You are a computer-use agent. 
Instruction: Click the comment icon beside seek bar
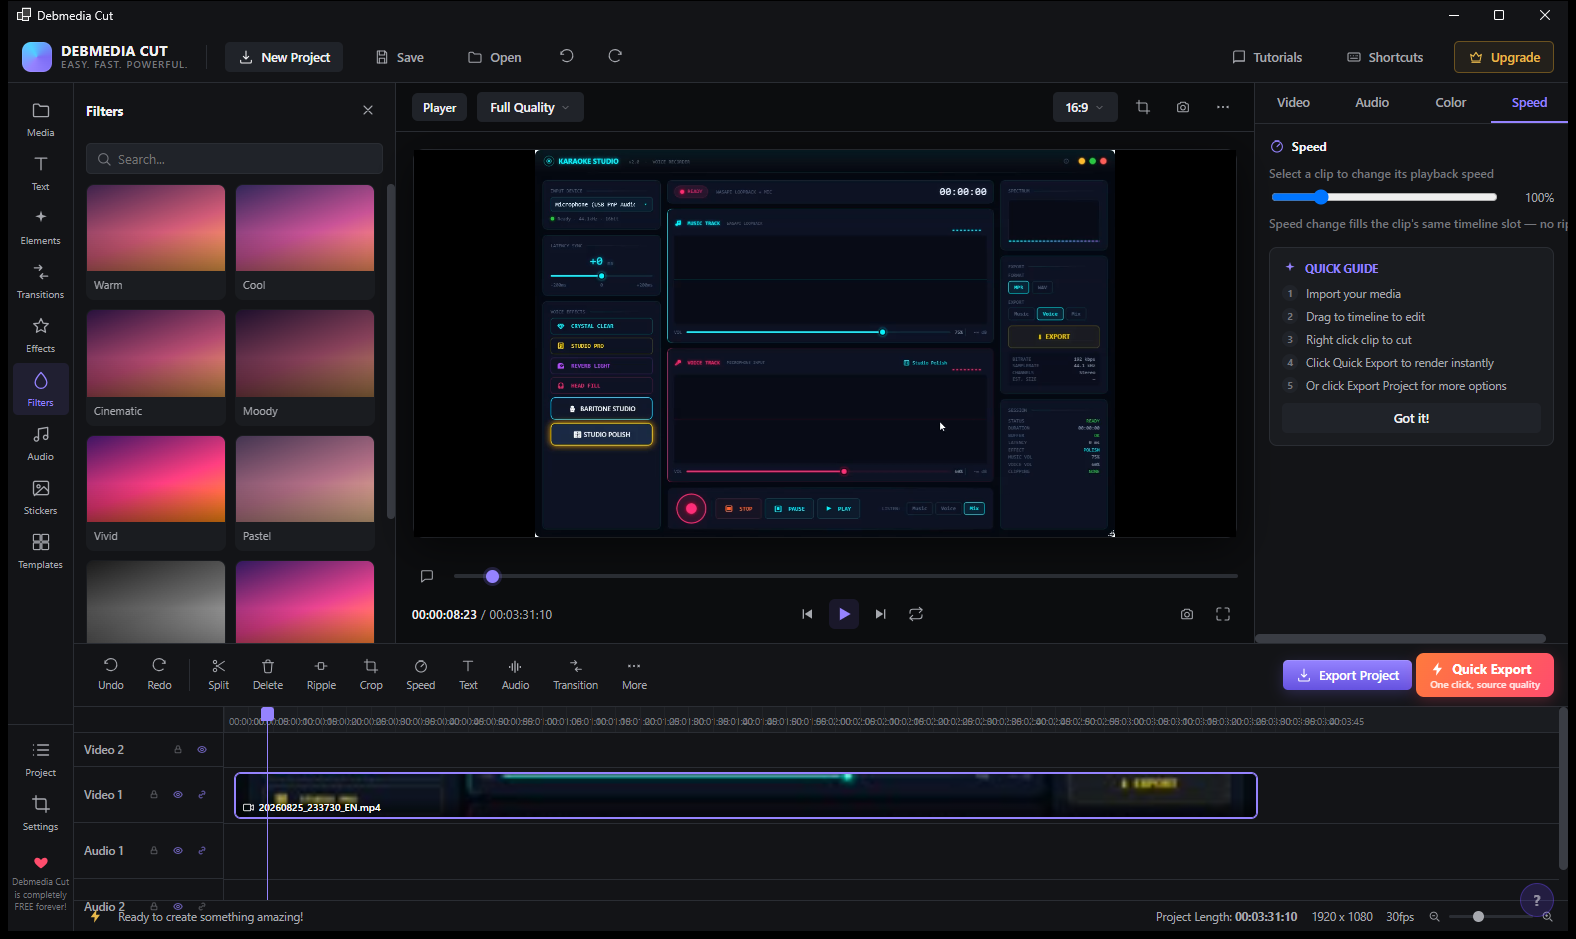[427, 576]
